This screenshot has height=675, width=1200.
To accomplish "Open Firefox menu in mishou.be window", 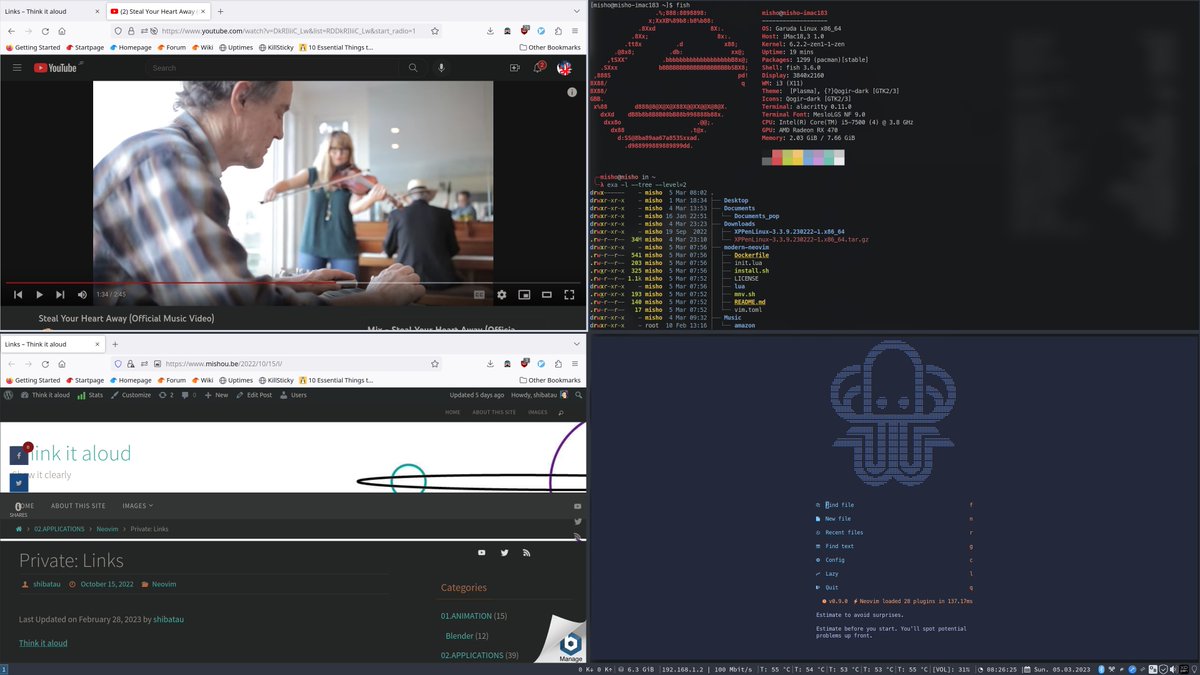I will pyautogui.click(x=575, y=364).
